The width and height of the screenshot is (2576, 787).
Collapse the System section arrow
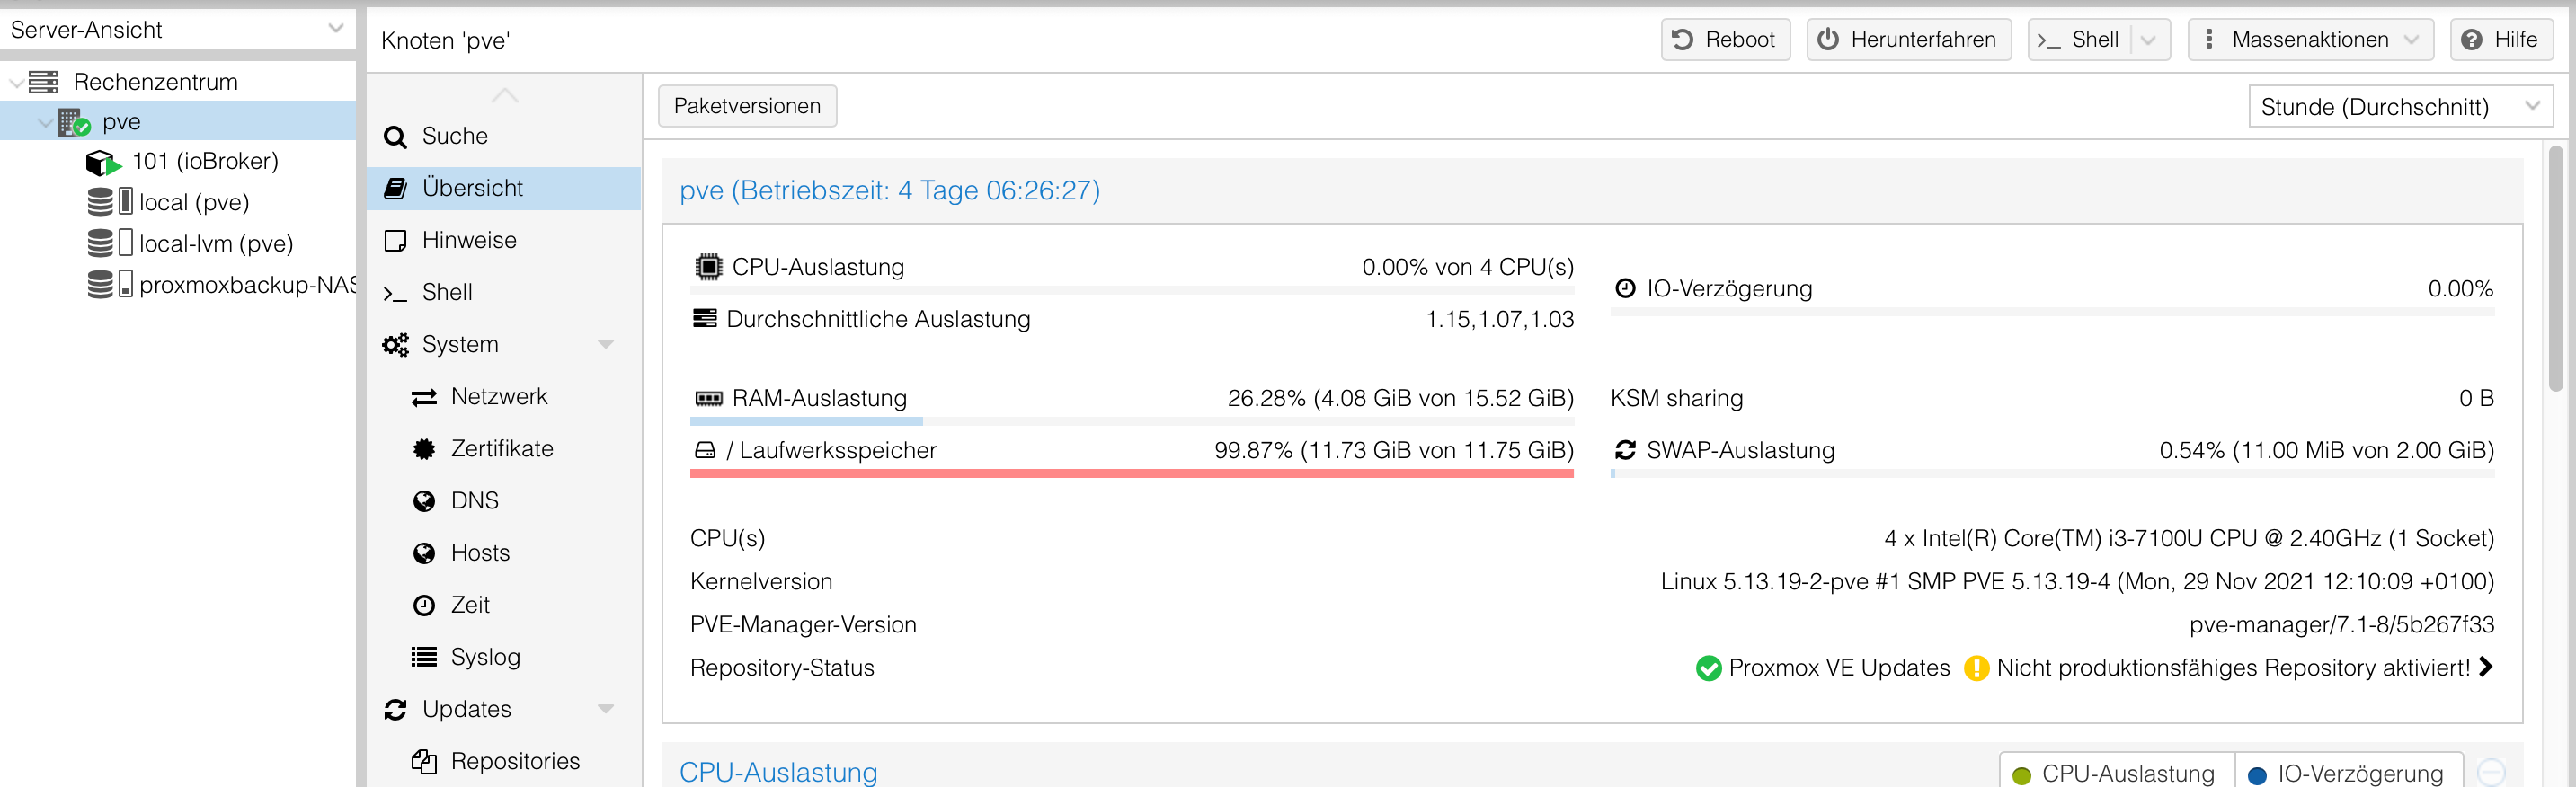(605, 344)
